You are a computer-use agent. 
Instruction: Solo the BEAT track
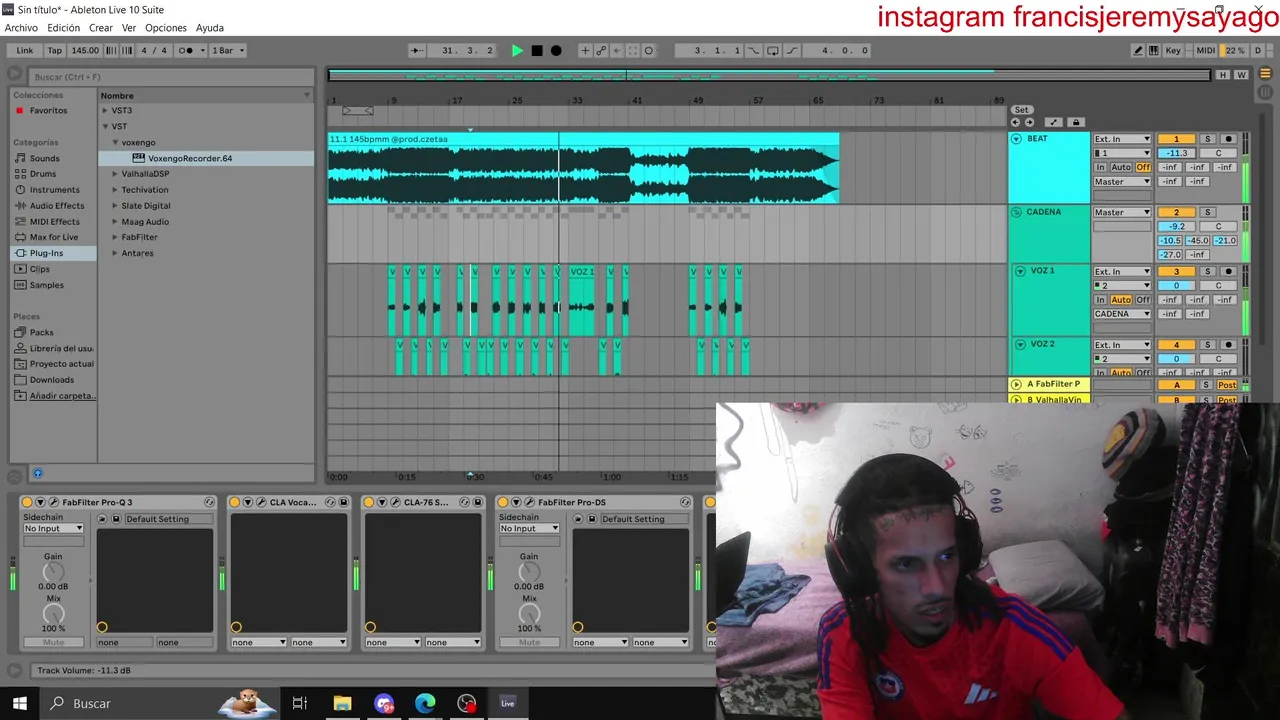pyautogui.click(x=1207, y=139)
